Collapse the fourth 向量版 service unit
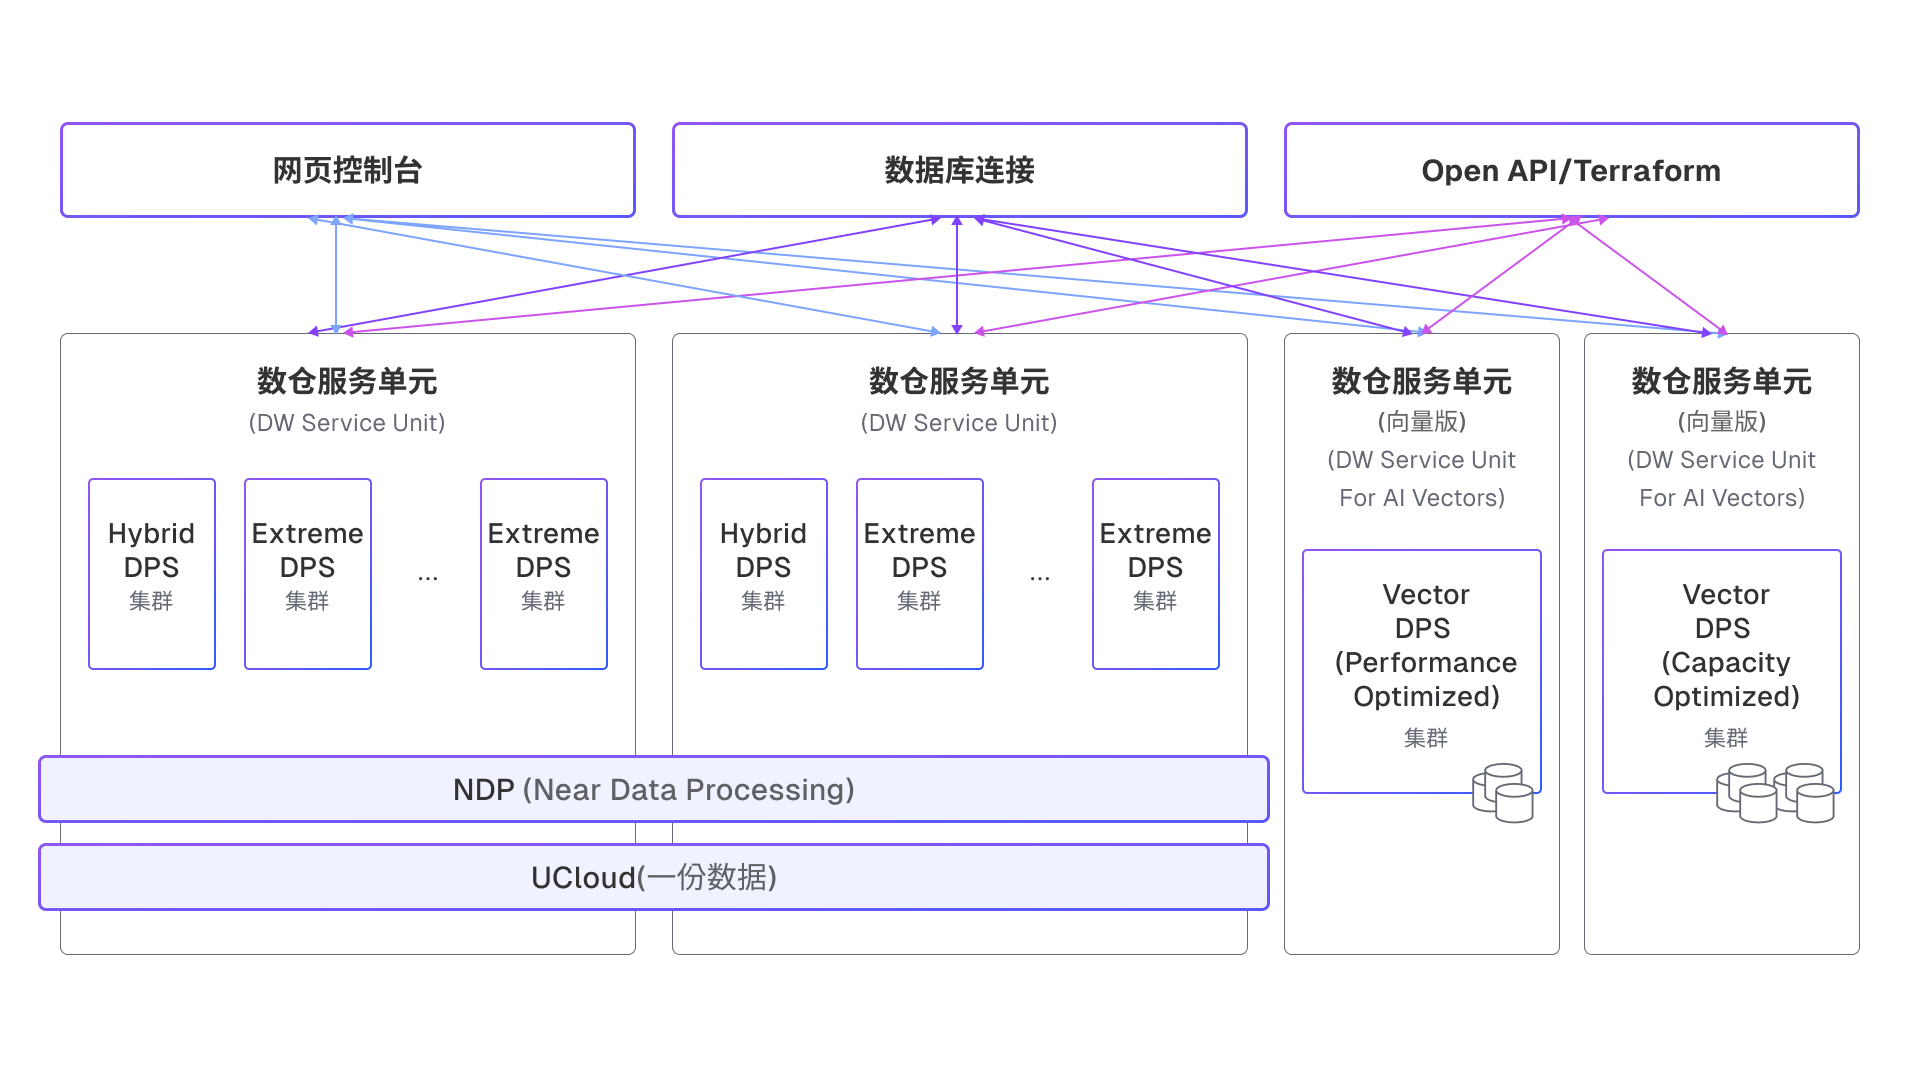The width and height of the screenshot is (1920, 1080). [x=1722, y=381]
